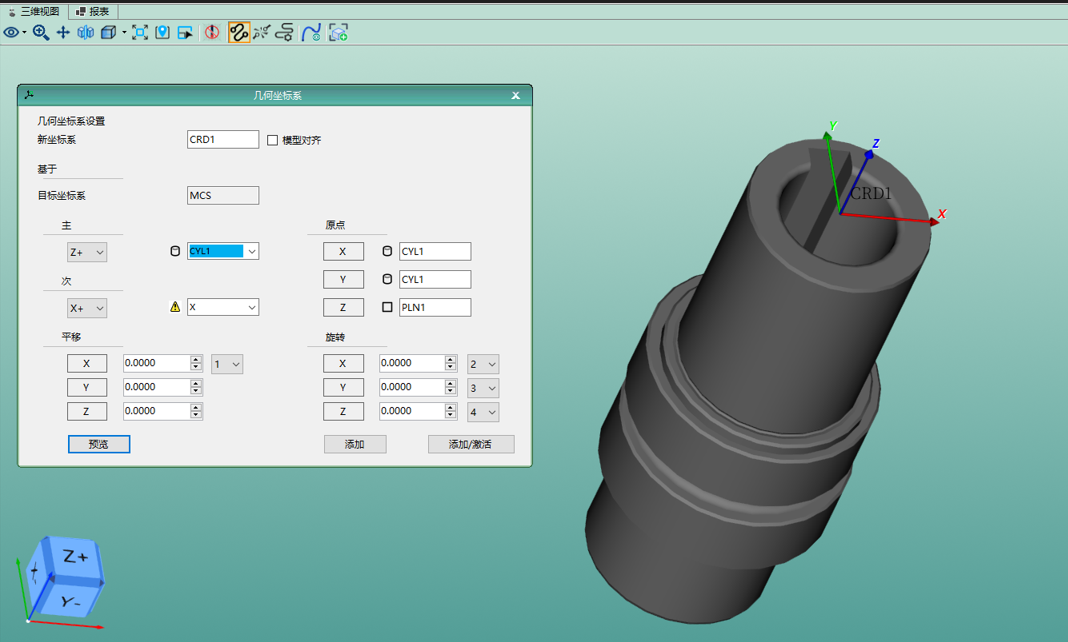This screenshot has height=642, width=1068.
Task: Open the 旋转 order dropdown showing 3
Action: click(x=483, y=388)
